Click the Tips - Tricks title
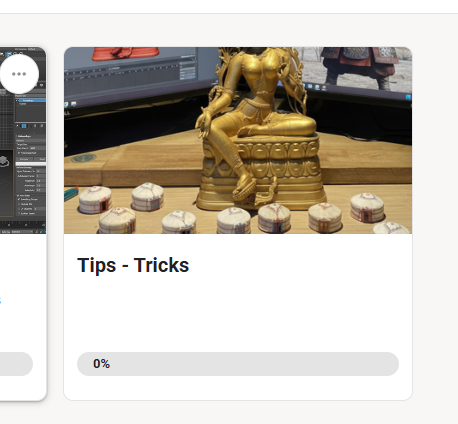 tap(133, 265)
